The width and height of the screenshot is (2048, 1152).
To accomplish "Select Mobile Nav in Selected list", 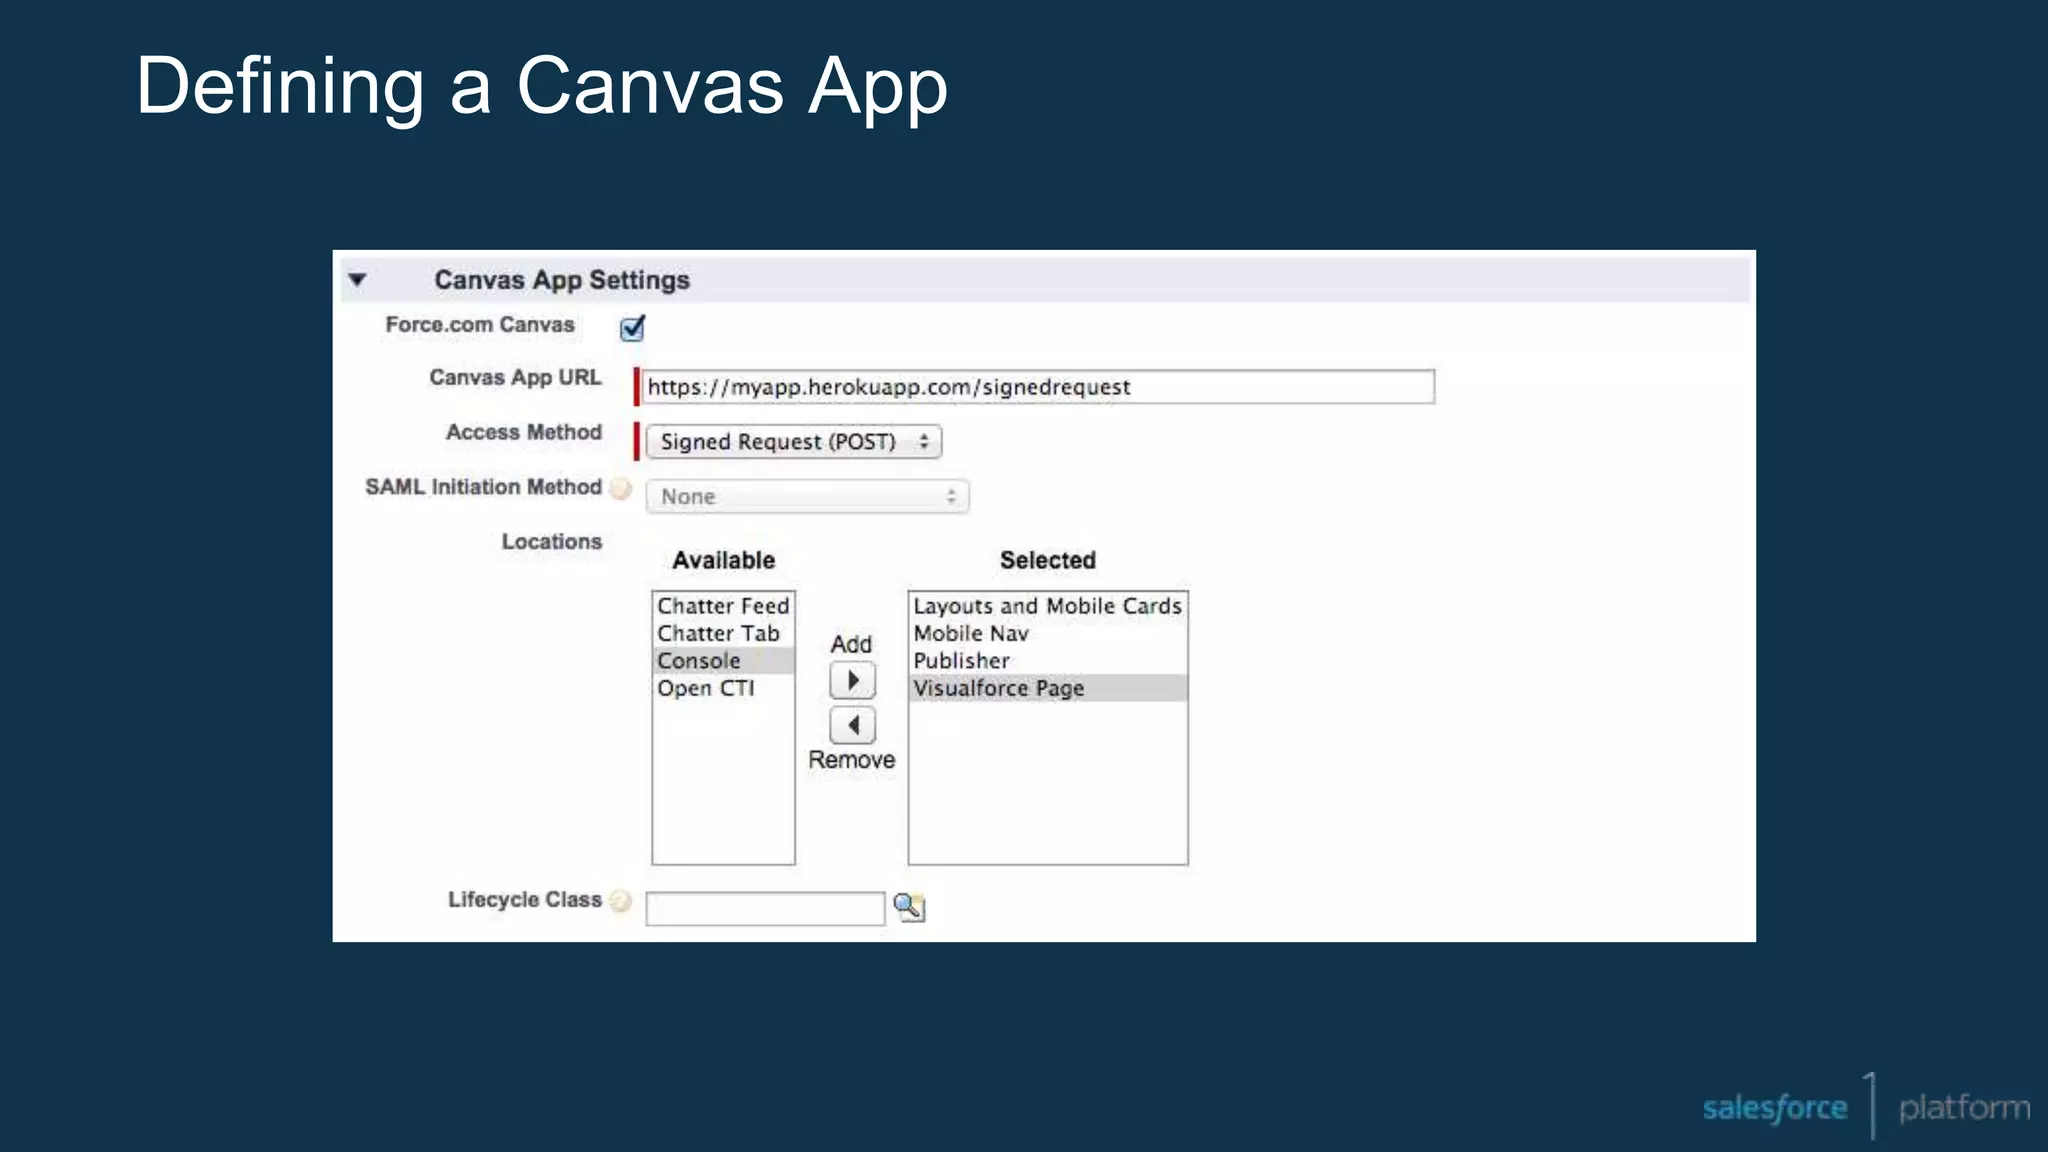I will click(1048, 633).
